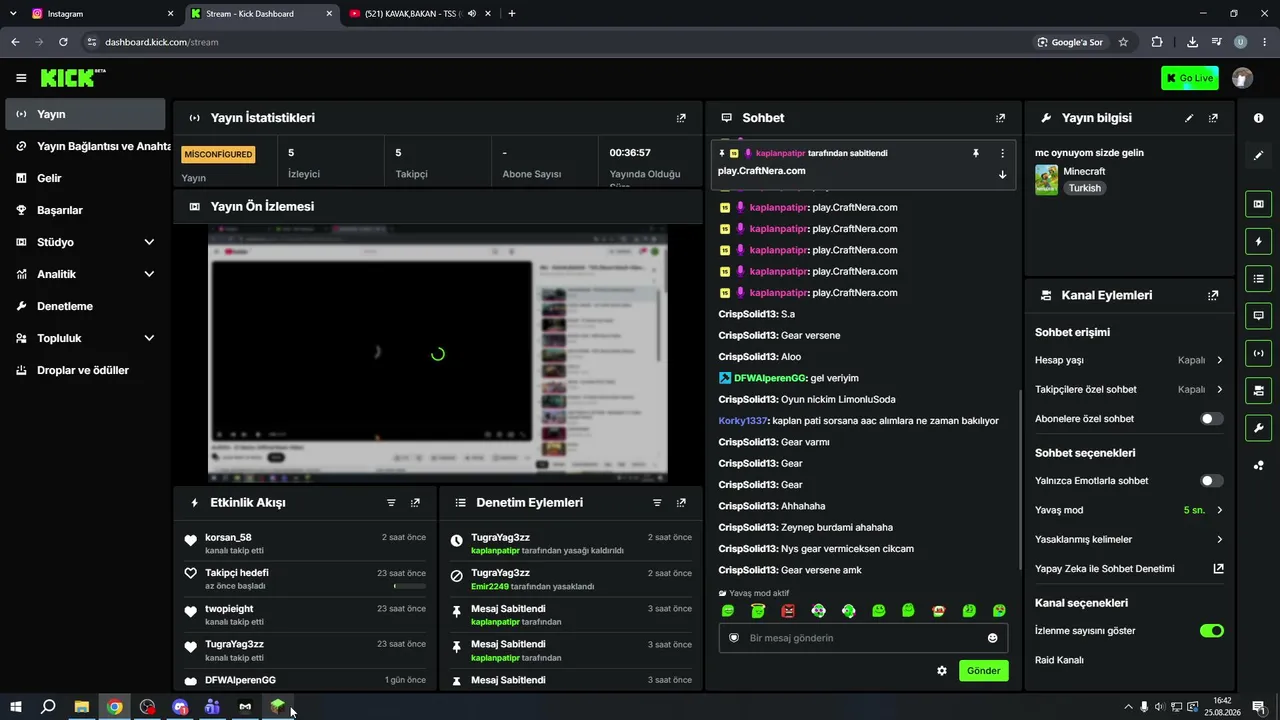
Task: Open the Minecraft launcher taskbar icon
Action: [277, 707]
